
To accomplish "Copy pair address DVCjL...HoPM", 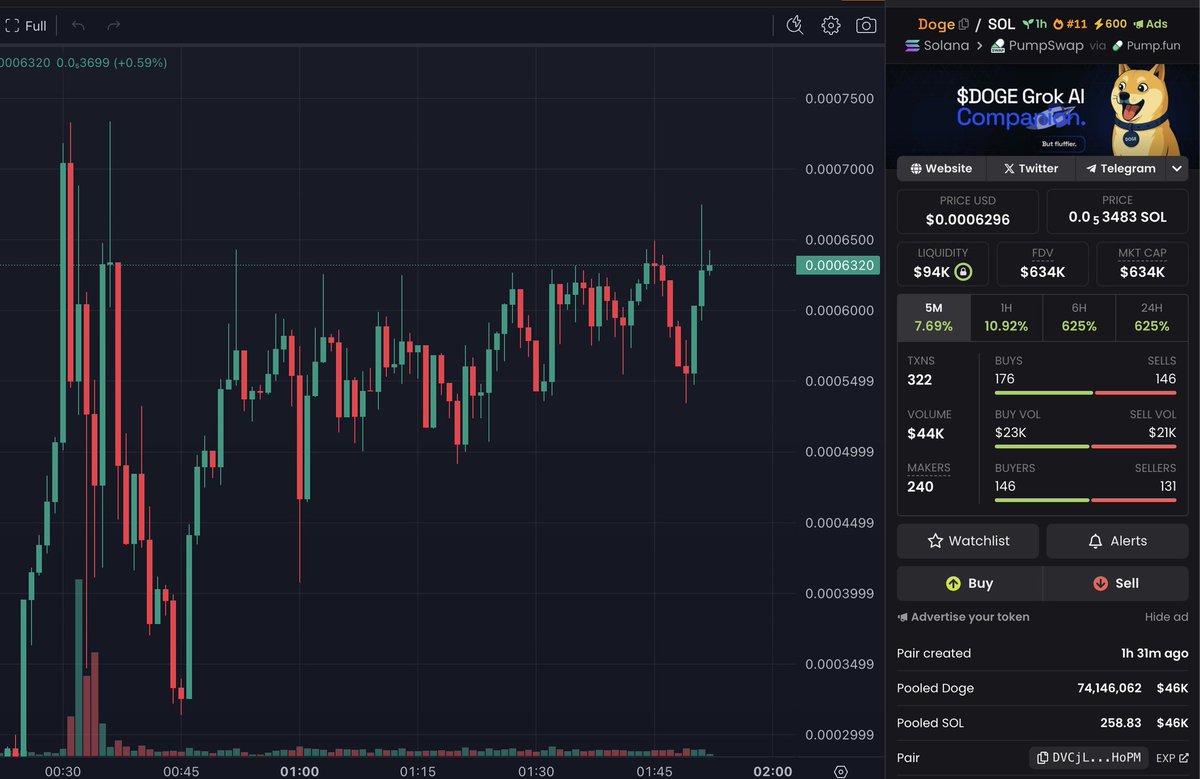I will coord(1088,758).
